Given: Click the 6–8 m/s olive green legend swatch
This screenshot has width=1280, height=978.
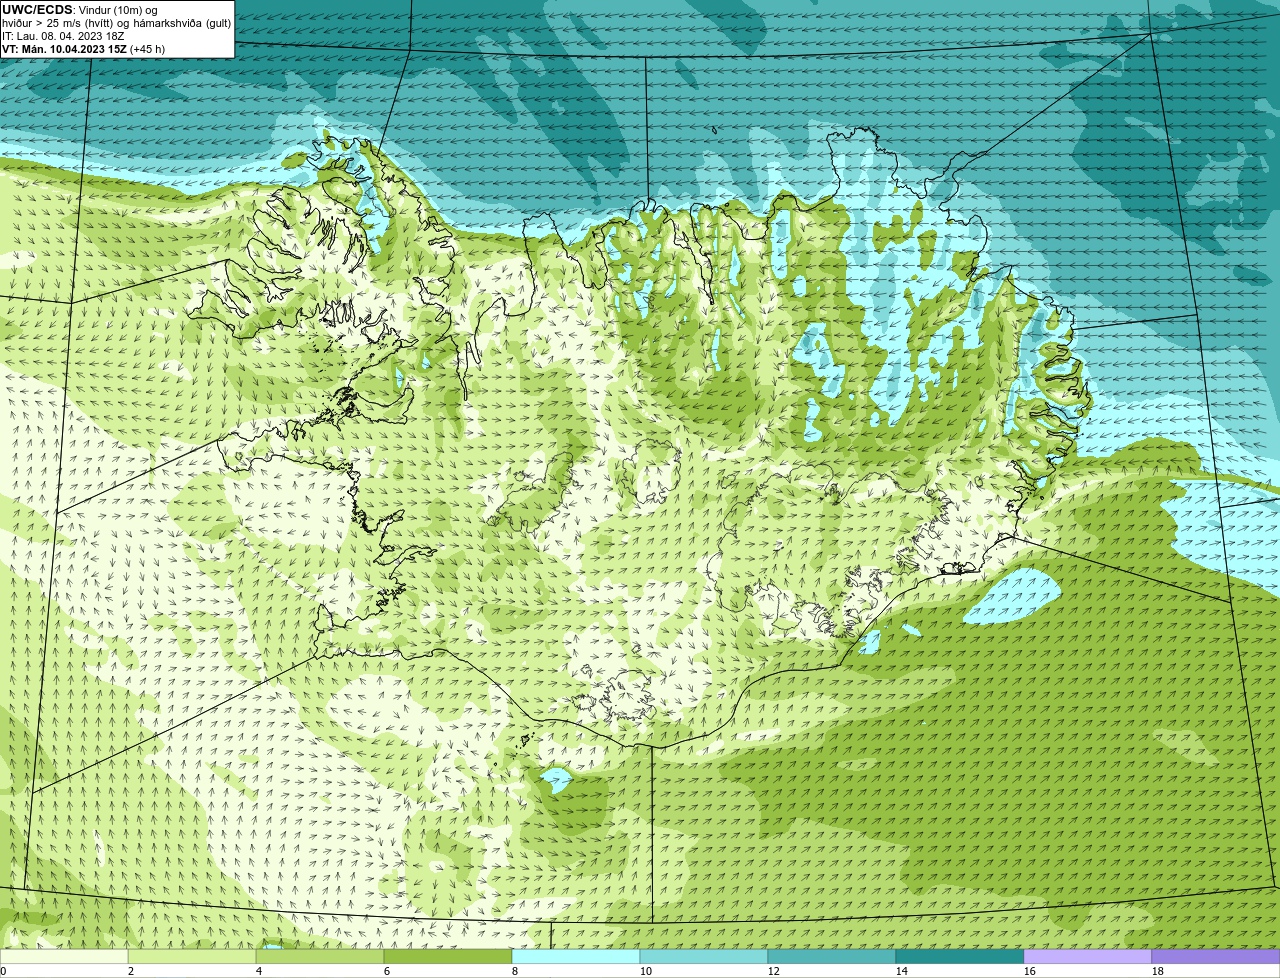Looking at the screenshot, I should click(x=448, y=956).
